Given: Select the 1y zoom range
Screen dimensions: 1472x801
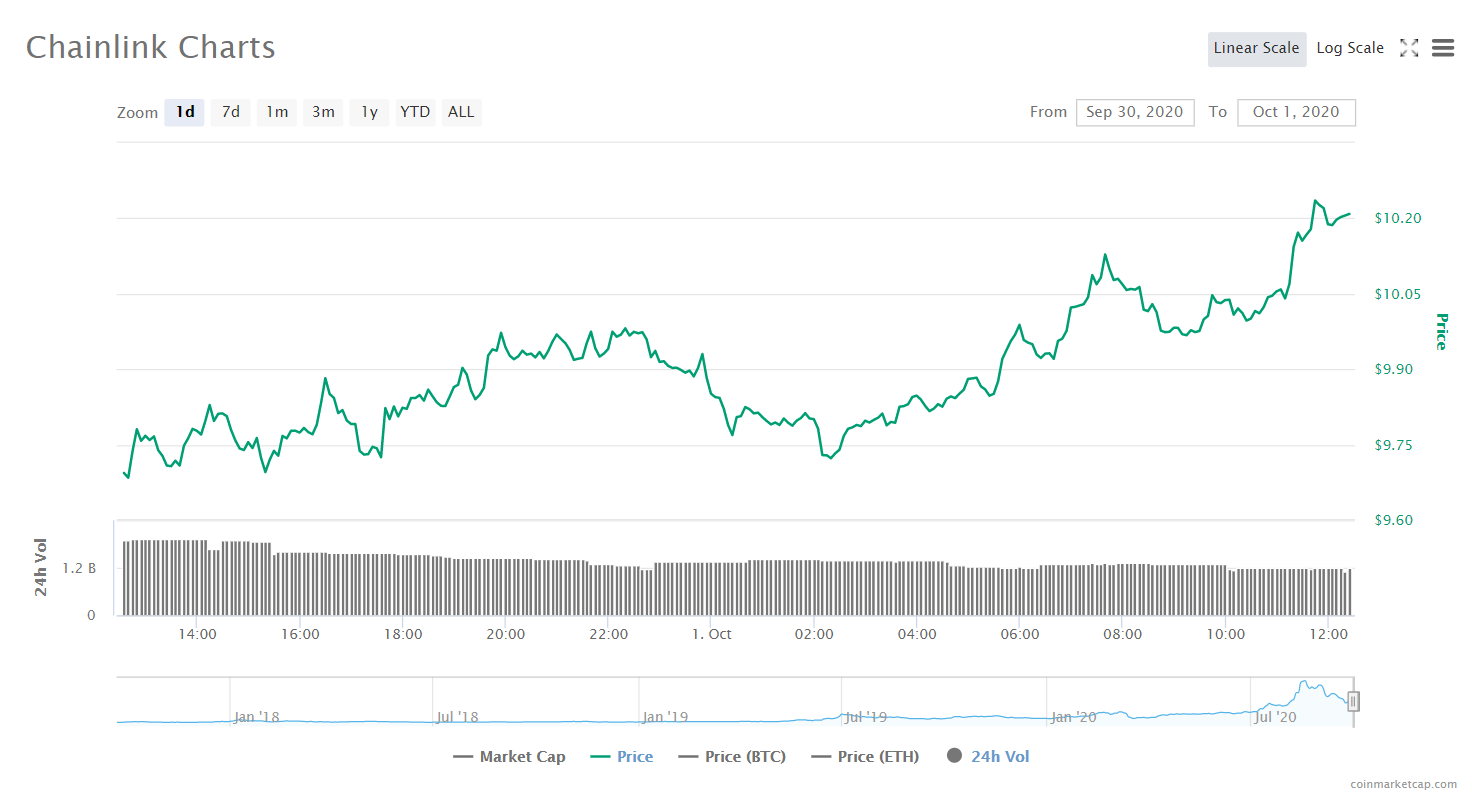Looking at the screenshot, I should point(369,112).
